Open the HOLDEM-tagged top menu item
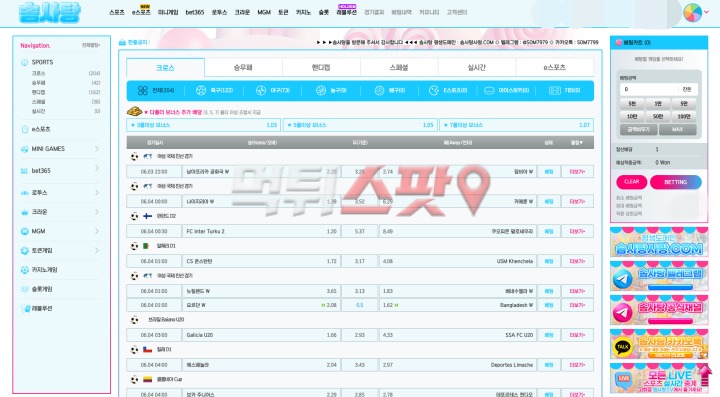 346,11
